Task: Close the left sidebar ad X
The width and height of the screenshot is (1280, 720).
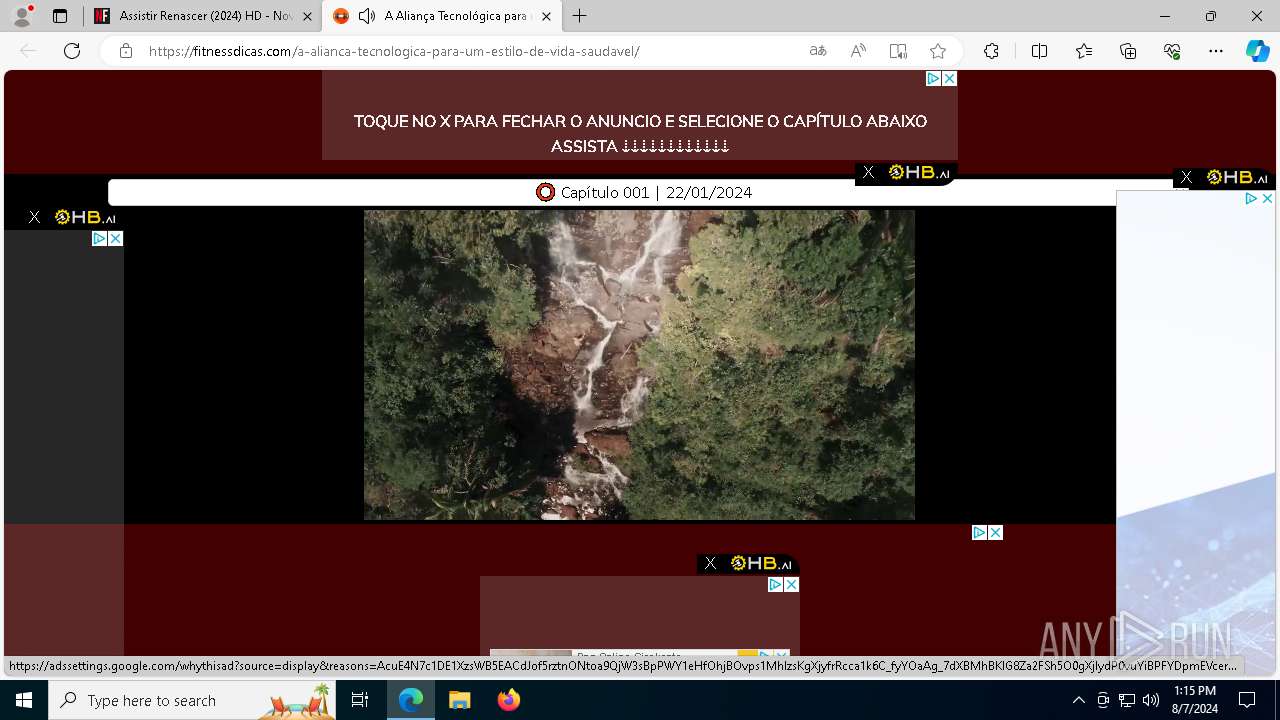Action: [116, 238]
